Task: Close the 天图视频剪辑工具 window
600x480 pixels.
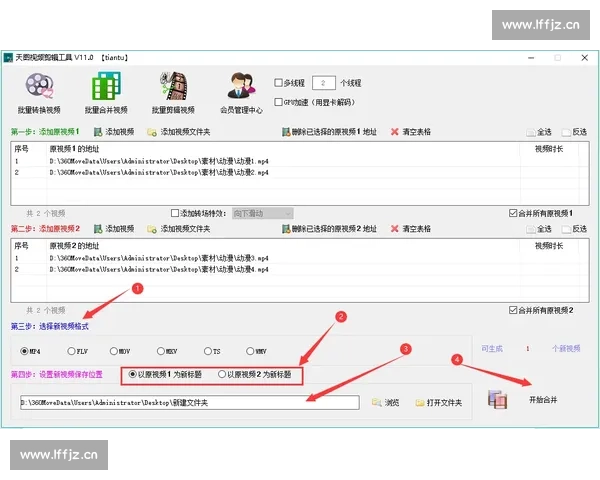Action: pyautogui.click(x=584, y=58)
